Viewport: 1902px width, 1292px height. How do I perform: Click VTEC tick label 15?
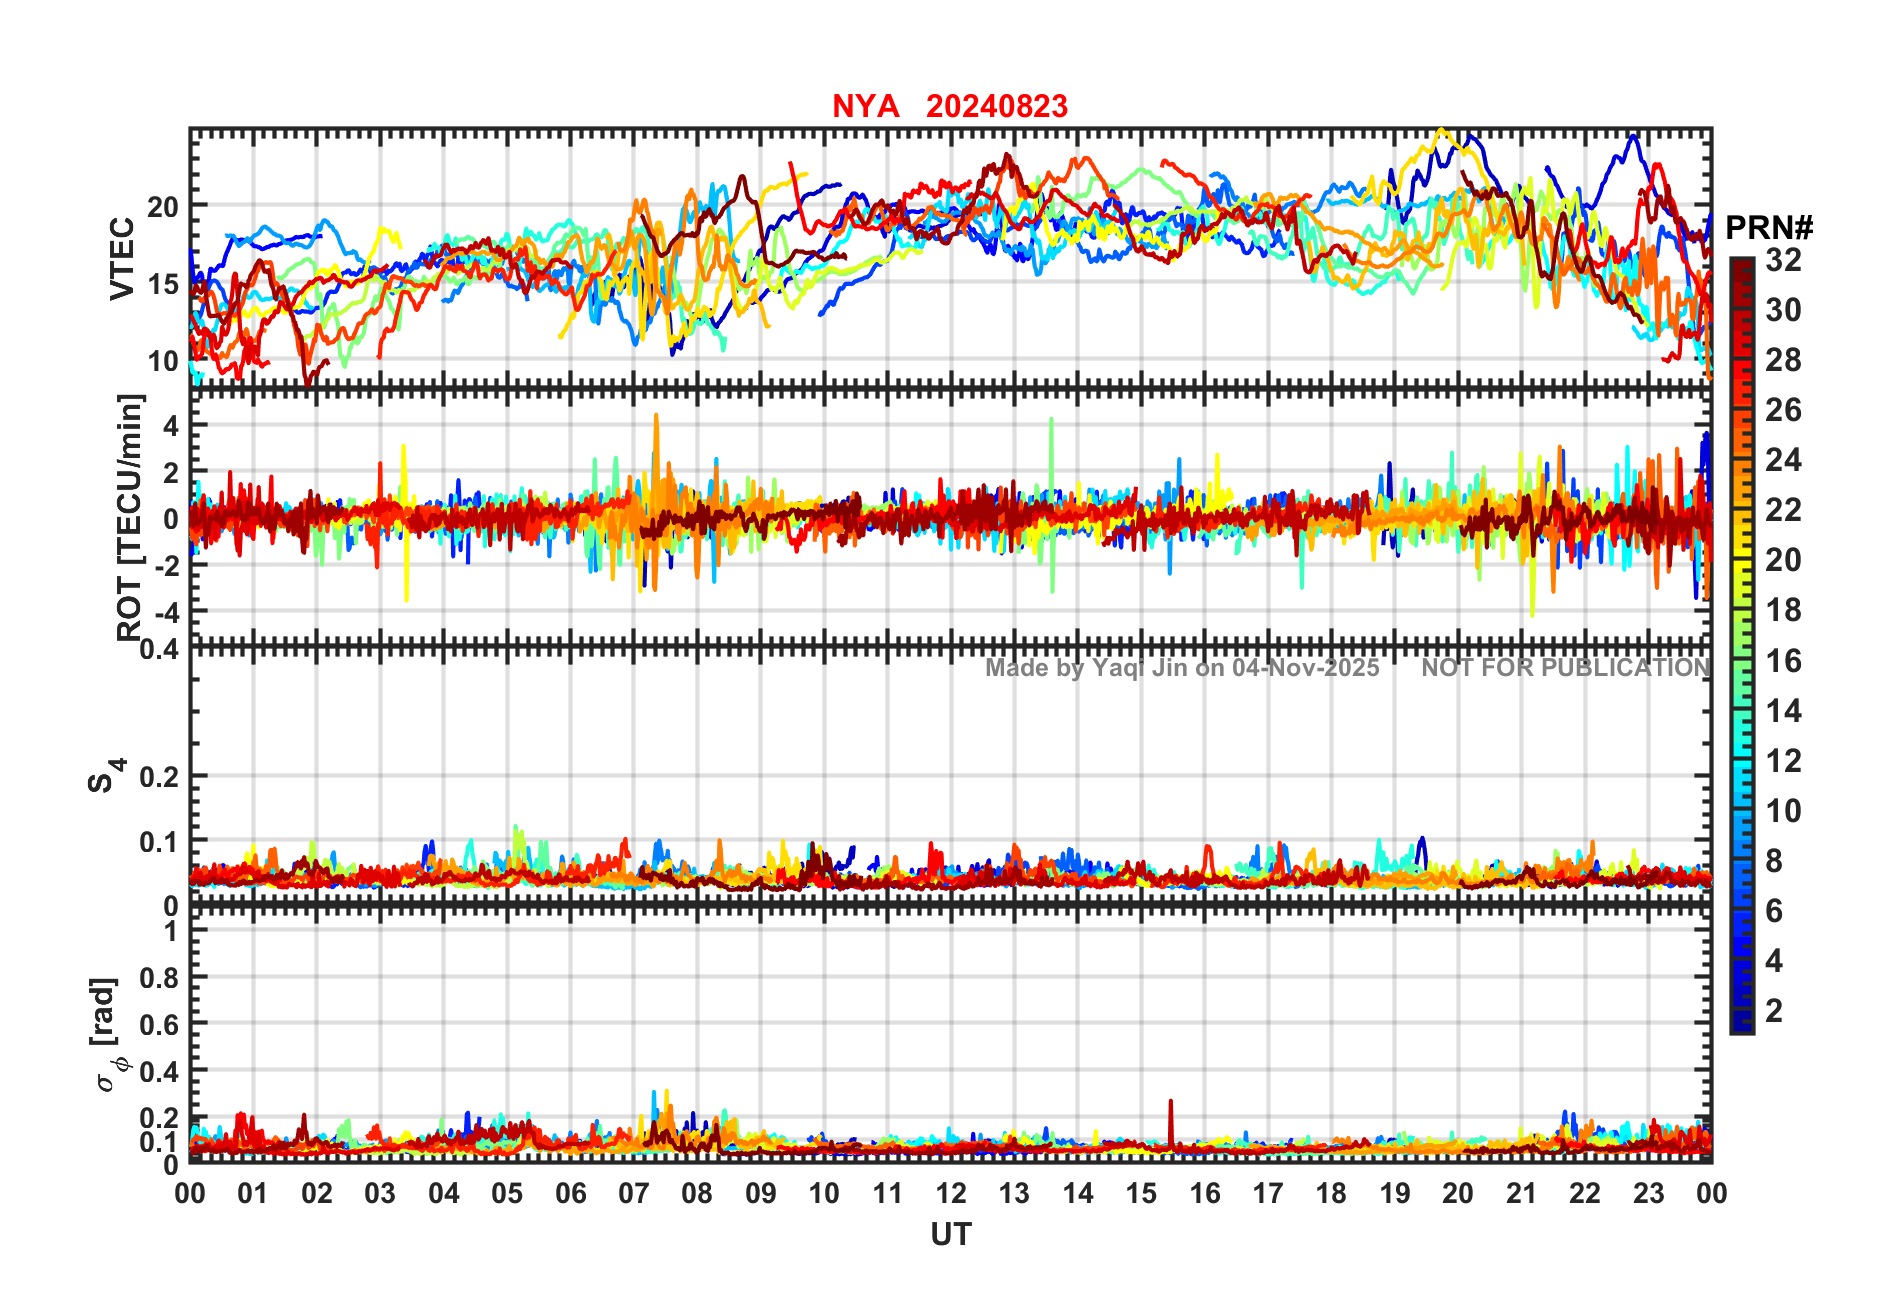(x=163, y=284)
